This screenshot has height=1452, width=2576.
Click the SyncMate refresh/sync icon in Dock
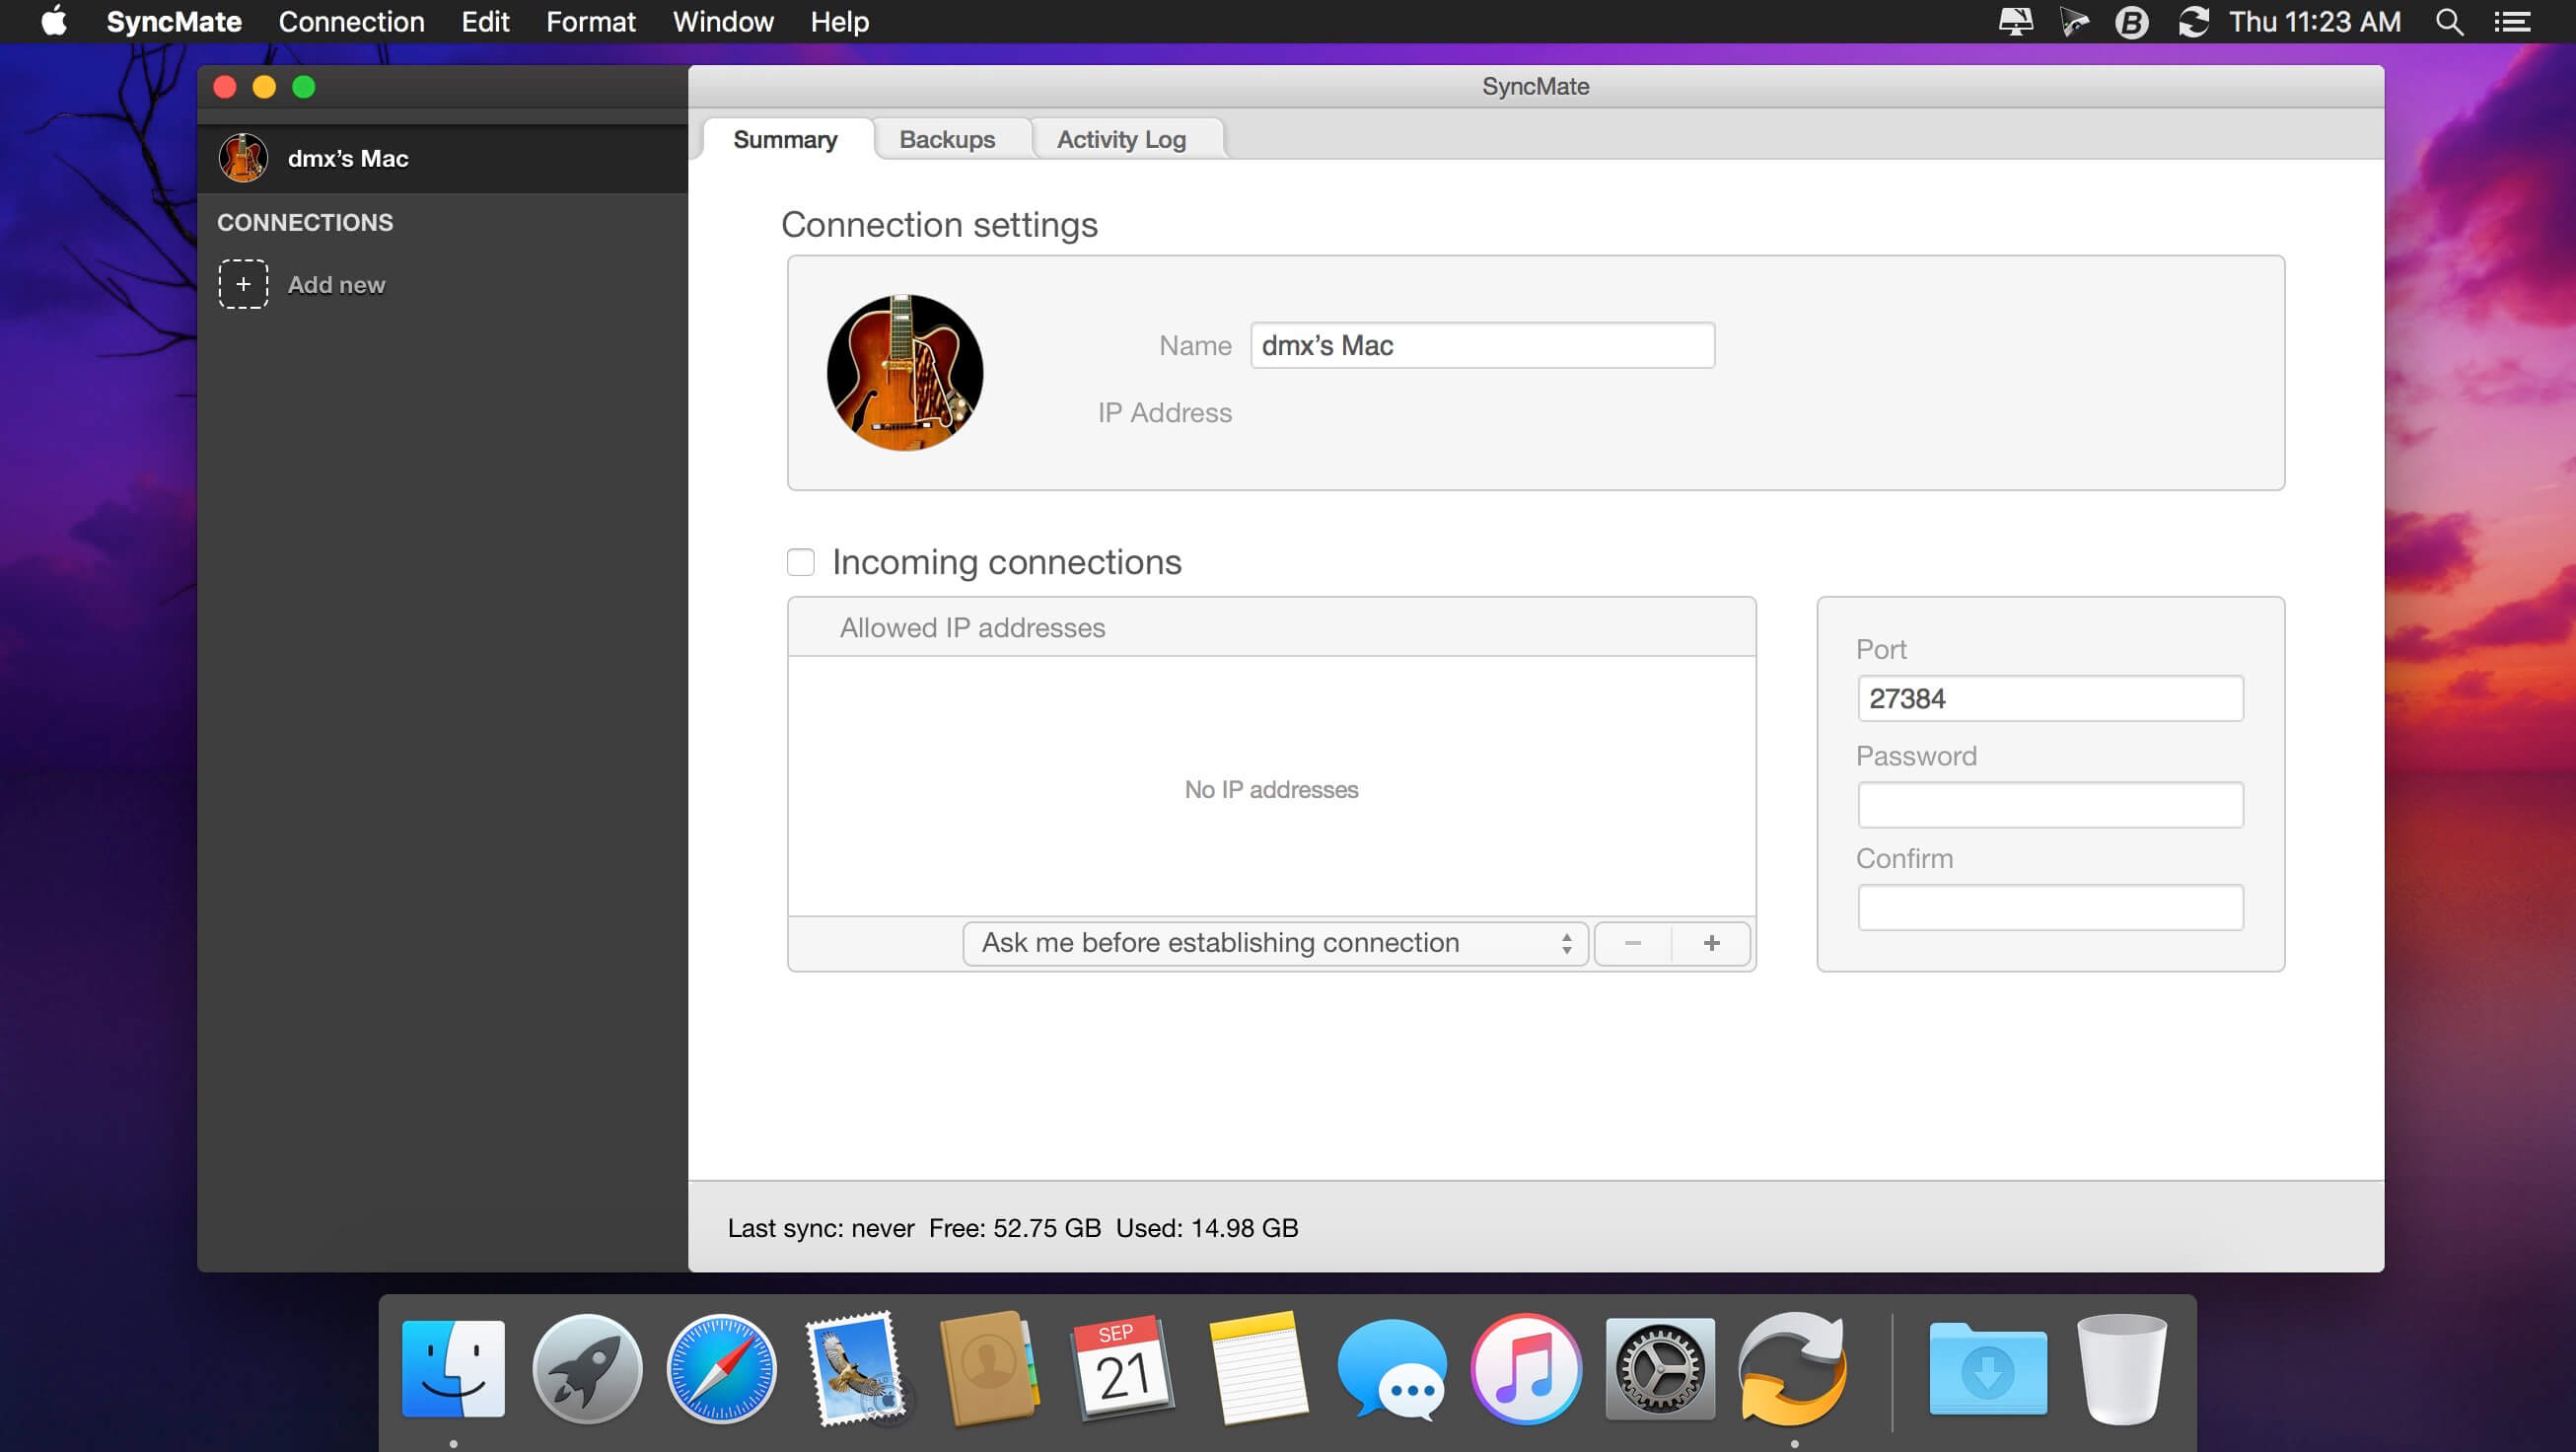click(x=1794, y=1372)
